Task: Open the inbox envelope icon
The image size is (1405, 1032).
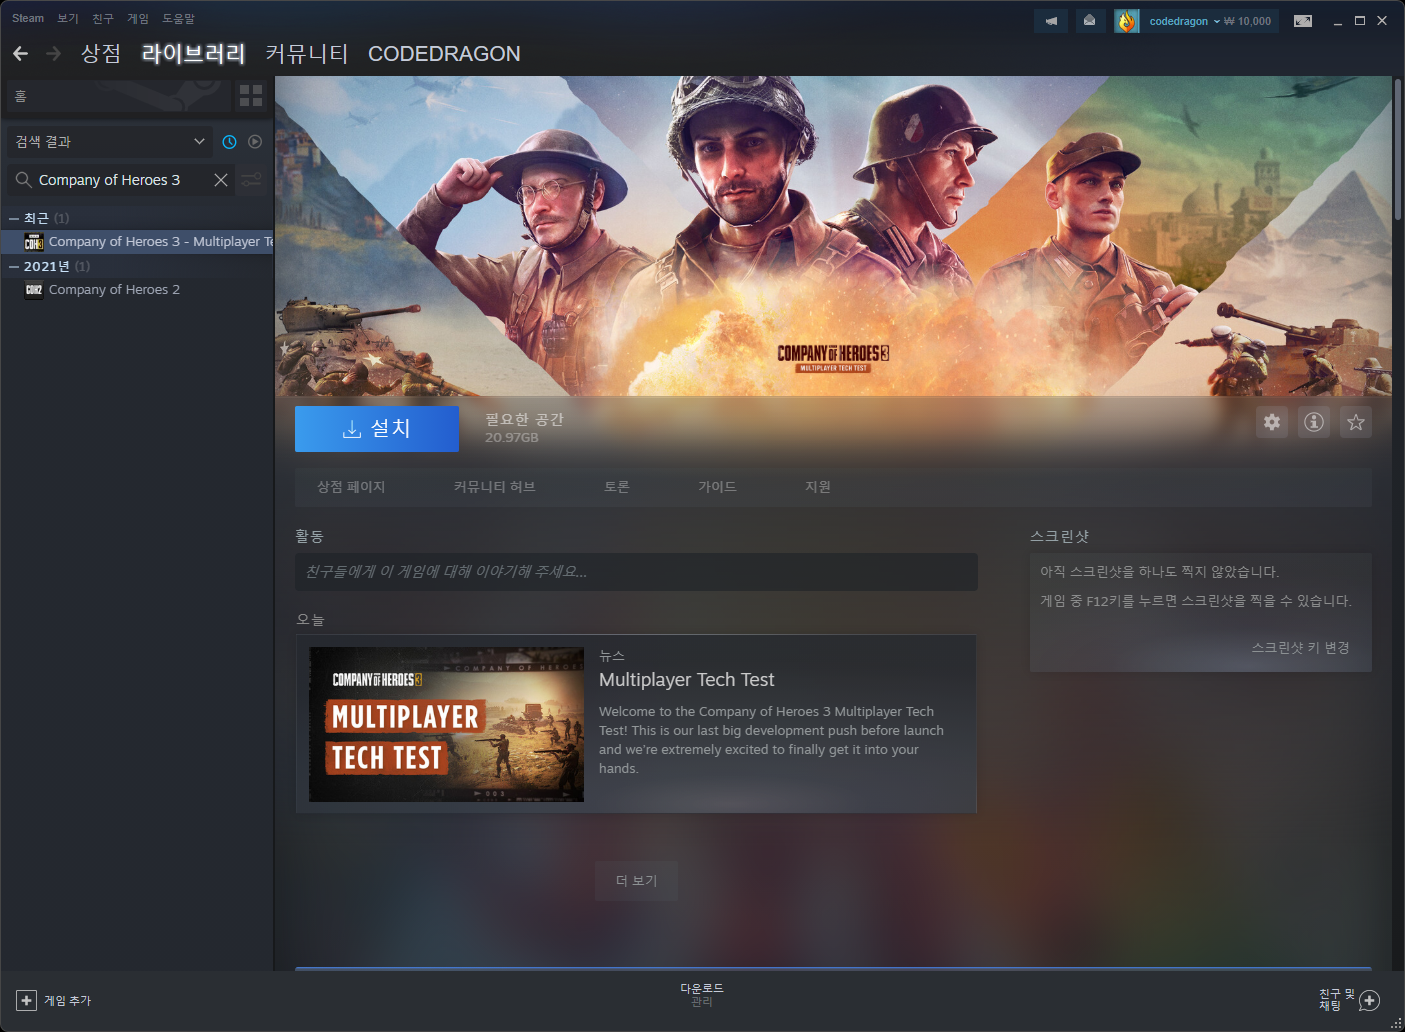Action: coord(1089,21)
